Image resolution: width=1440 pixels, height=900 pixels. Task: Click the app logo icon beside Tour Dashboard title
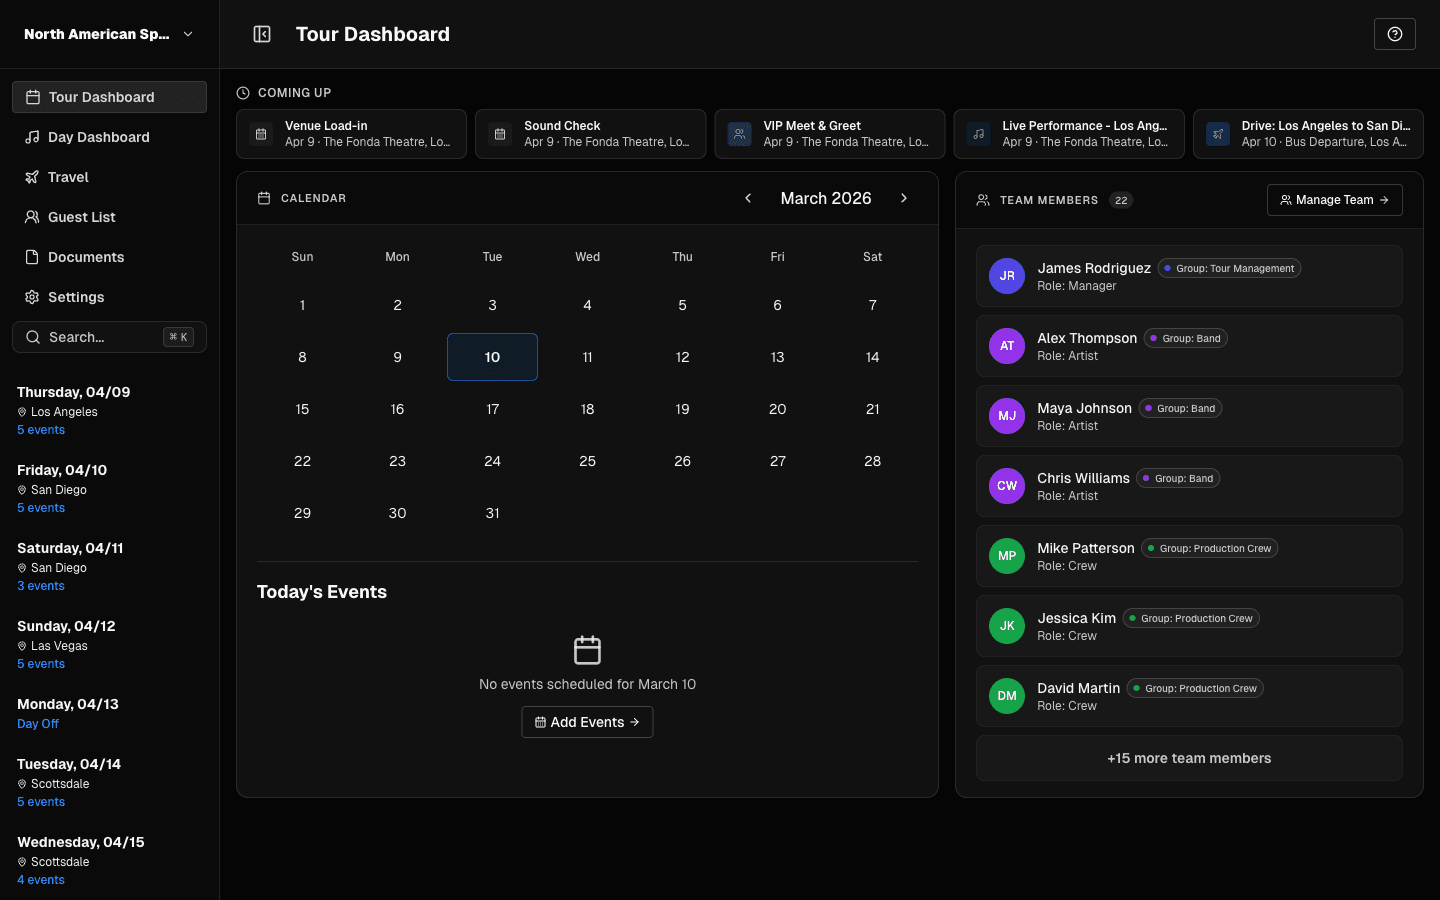click(261, 33)
